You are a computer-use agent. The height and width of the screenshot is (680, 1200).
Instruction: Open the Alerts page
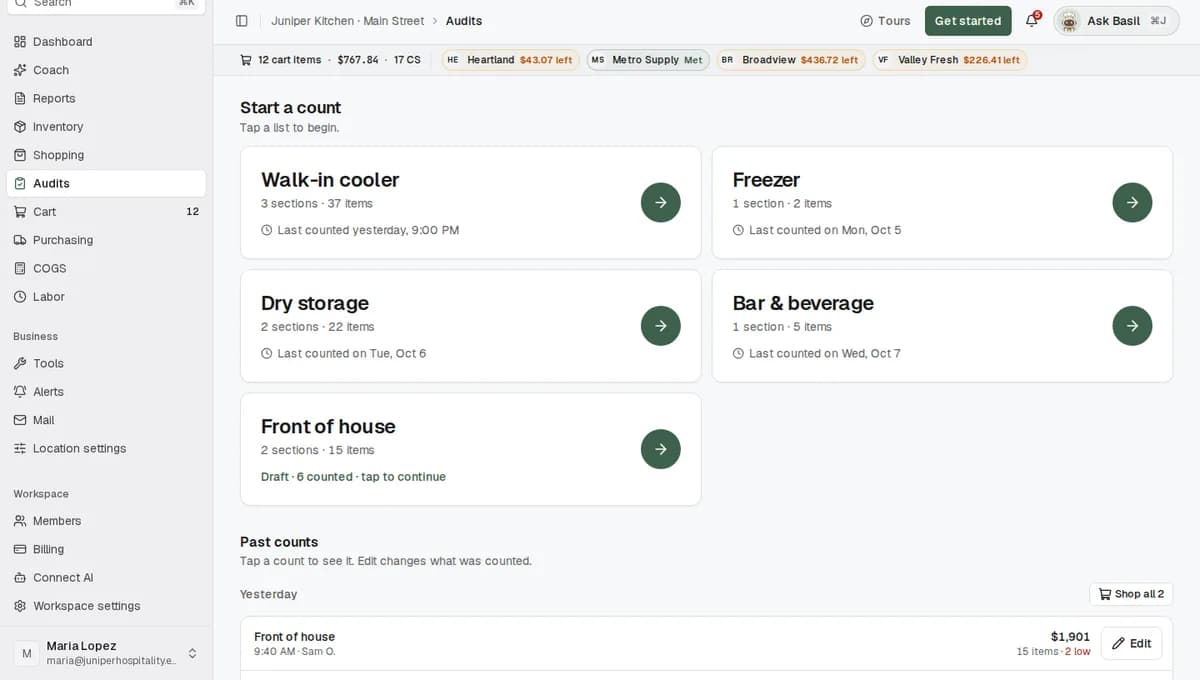click(x=106, y=392)
